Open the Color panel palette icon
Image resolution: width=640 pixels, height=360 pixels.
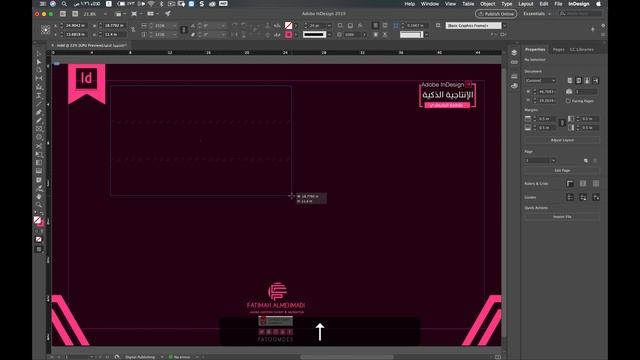pyautogui.click(x=514, y=86)
